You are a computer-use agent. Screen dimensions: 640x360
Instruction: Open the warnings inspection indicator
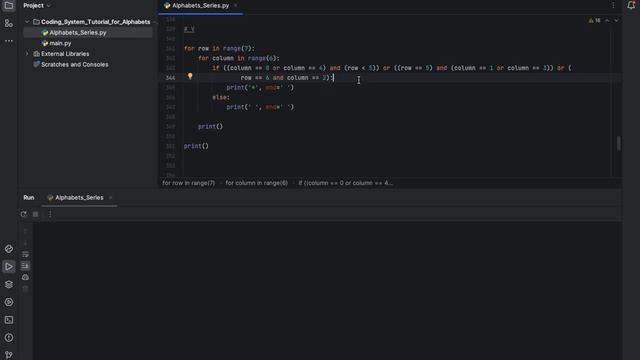[x=594, y=20]
